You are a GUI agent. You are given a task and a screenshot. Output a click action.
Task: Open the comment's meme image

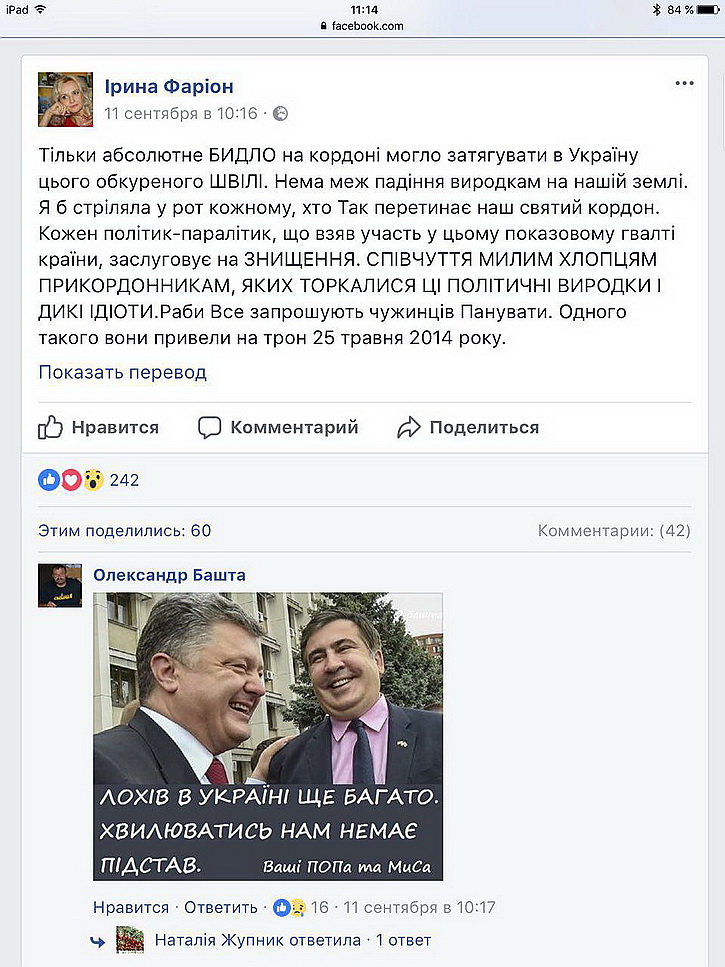coord(268,736)
